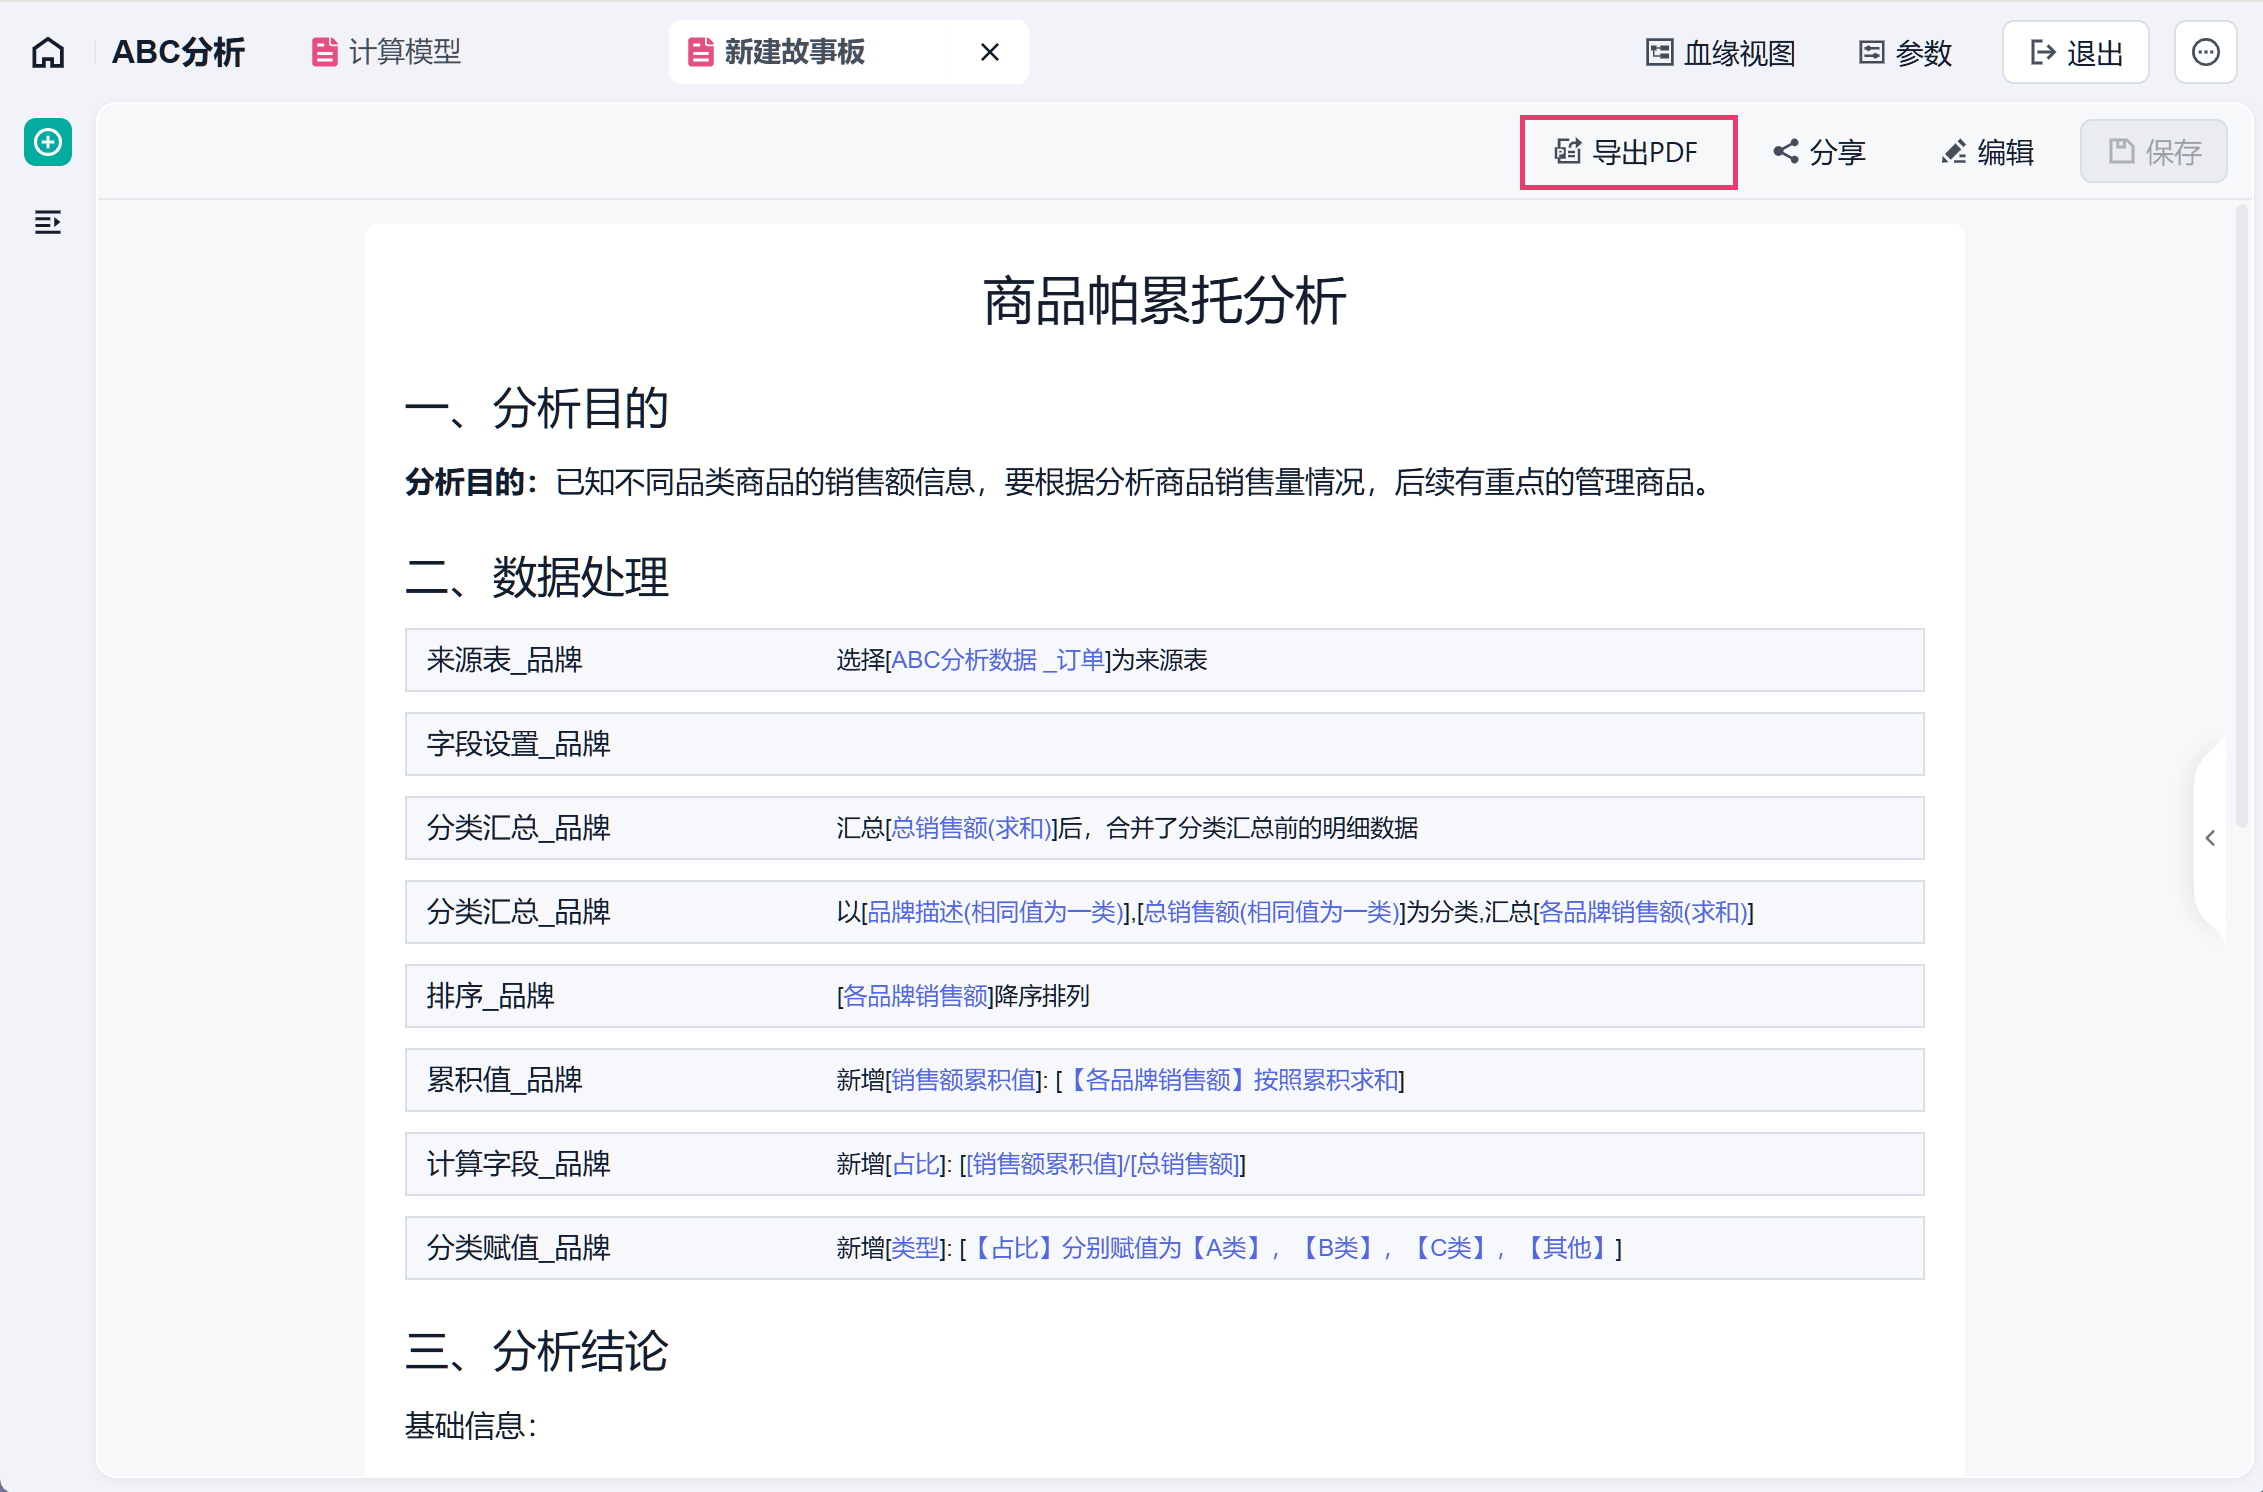The height and width of the screenshot is (1492, 2263).
Task: Open 血缘视图 lineage view
Action: point(1720,53)
